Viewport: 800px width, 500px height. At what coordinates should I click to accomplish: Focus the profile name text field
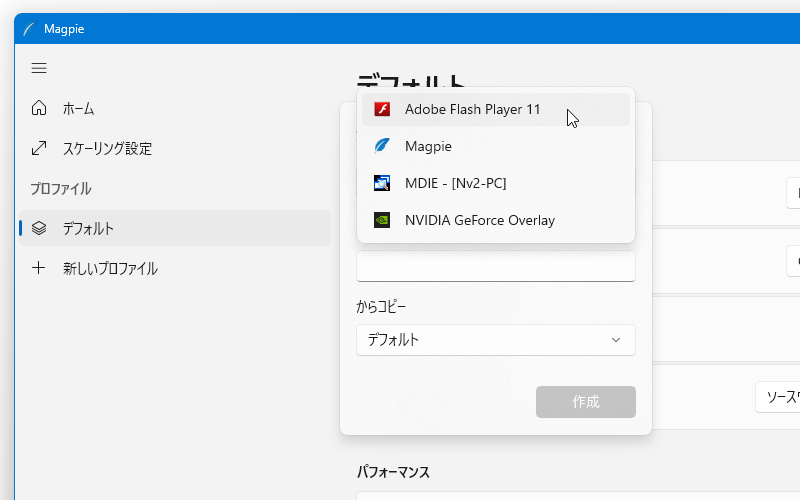pyautogui.click(x=496, y=266)
